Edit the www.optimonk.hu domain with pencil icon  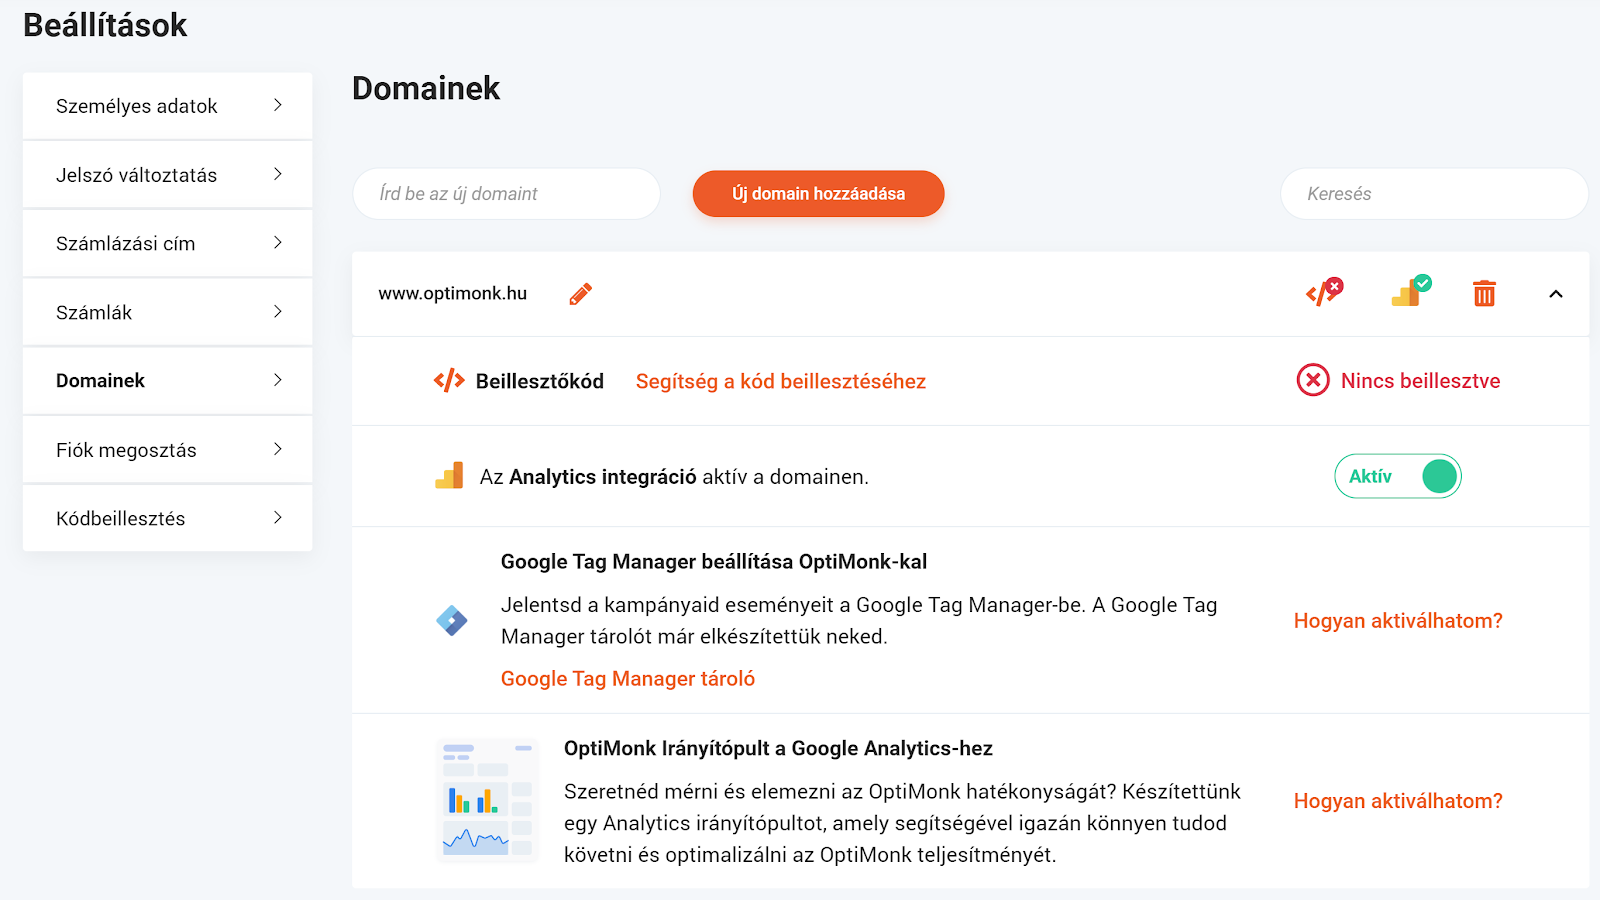click(581, 294)
